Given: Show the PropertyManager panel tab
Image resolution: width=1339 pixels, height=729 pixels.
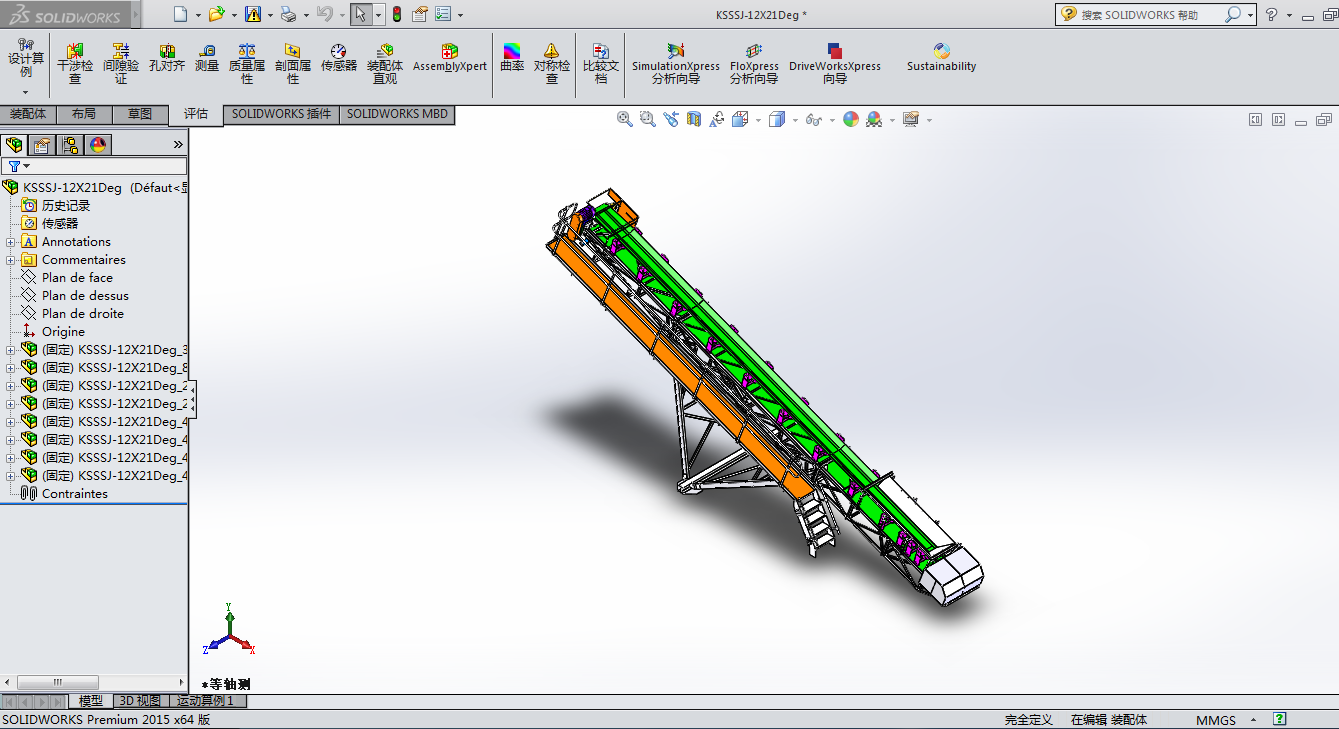Looking at the screenshot, I should click(x=42, y=145).
